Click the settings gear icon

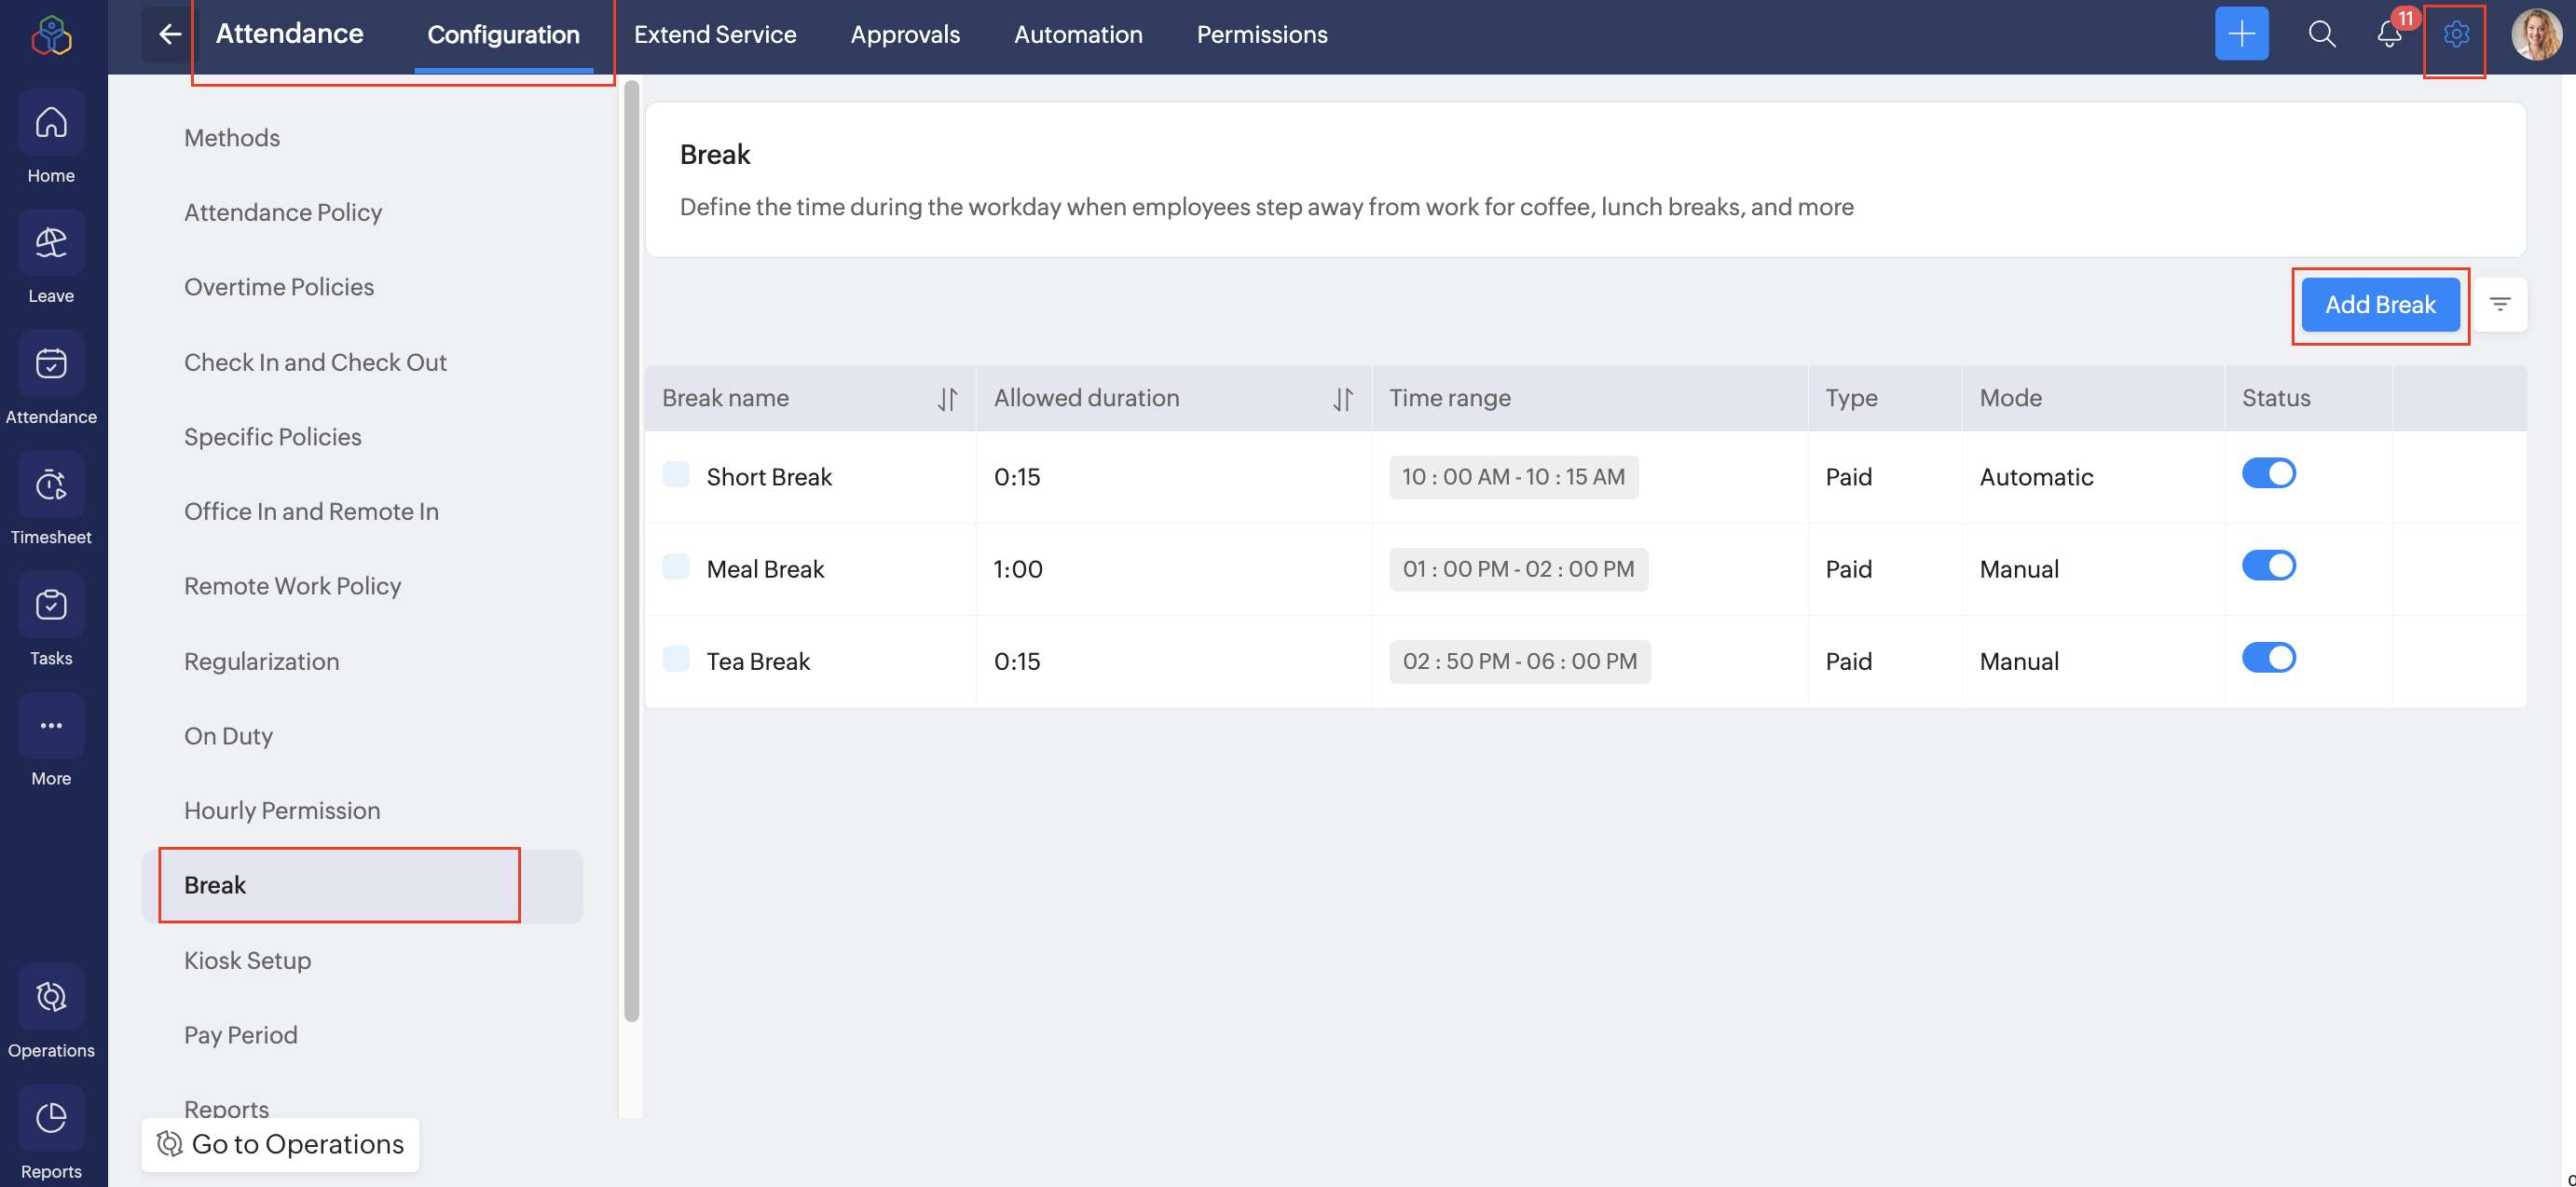click(x=2455, y=35)
